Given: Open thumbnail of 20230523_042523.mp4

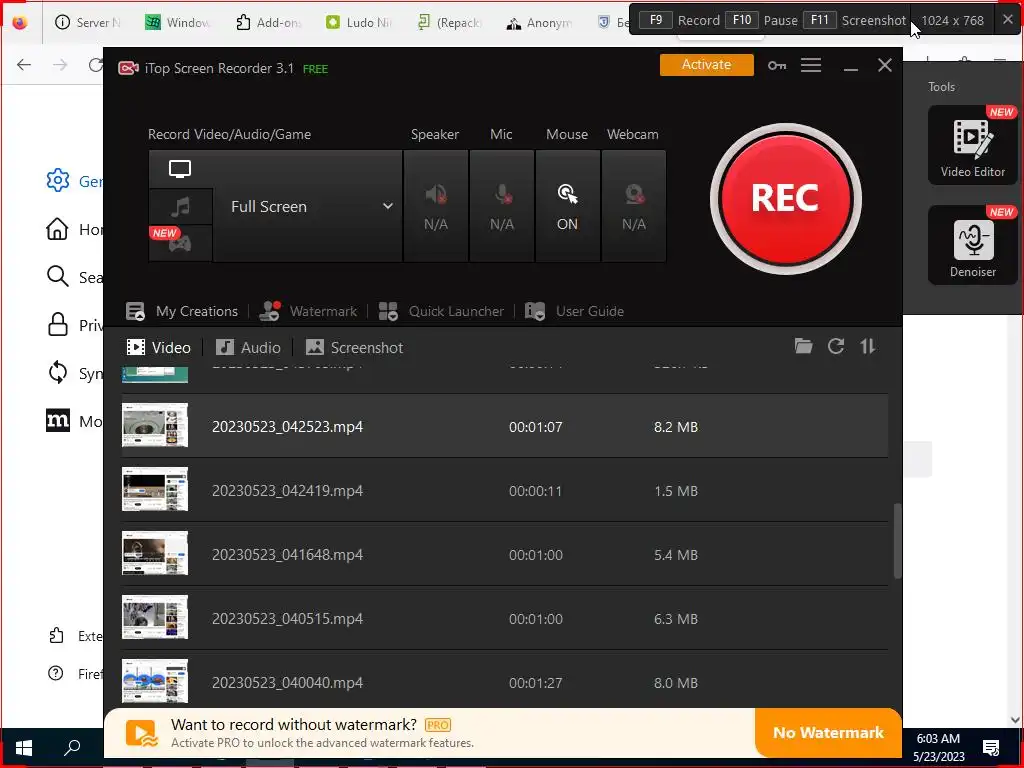Looking at the screenshot, I should [155, 425].
